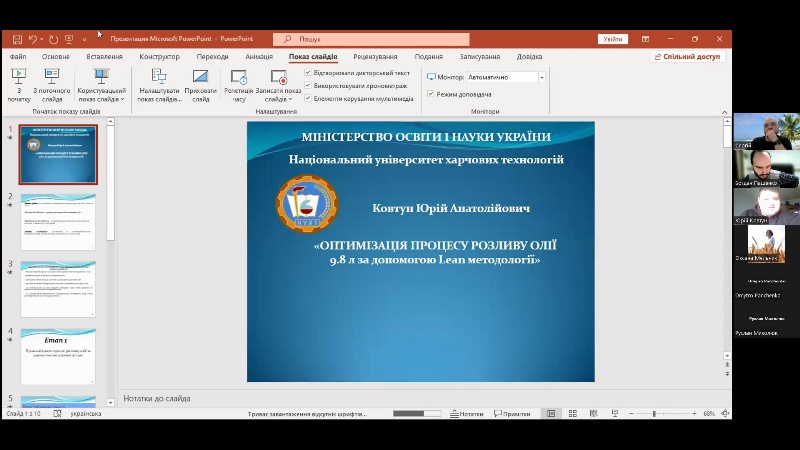
Task: Start slideshow from the beginning
Action: click(x=18, y=82)
